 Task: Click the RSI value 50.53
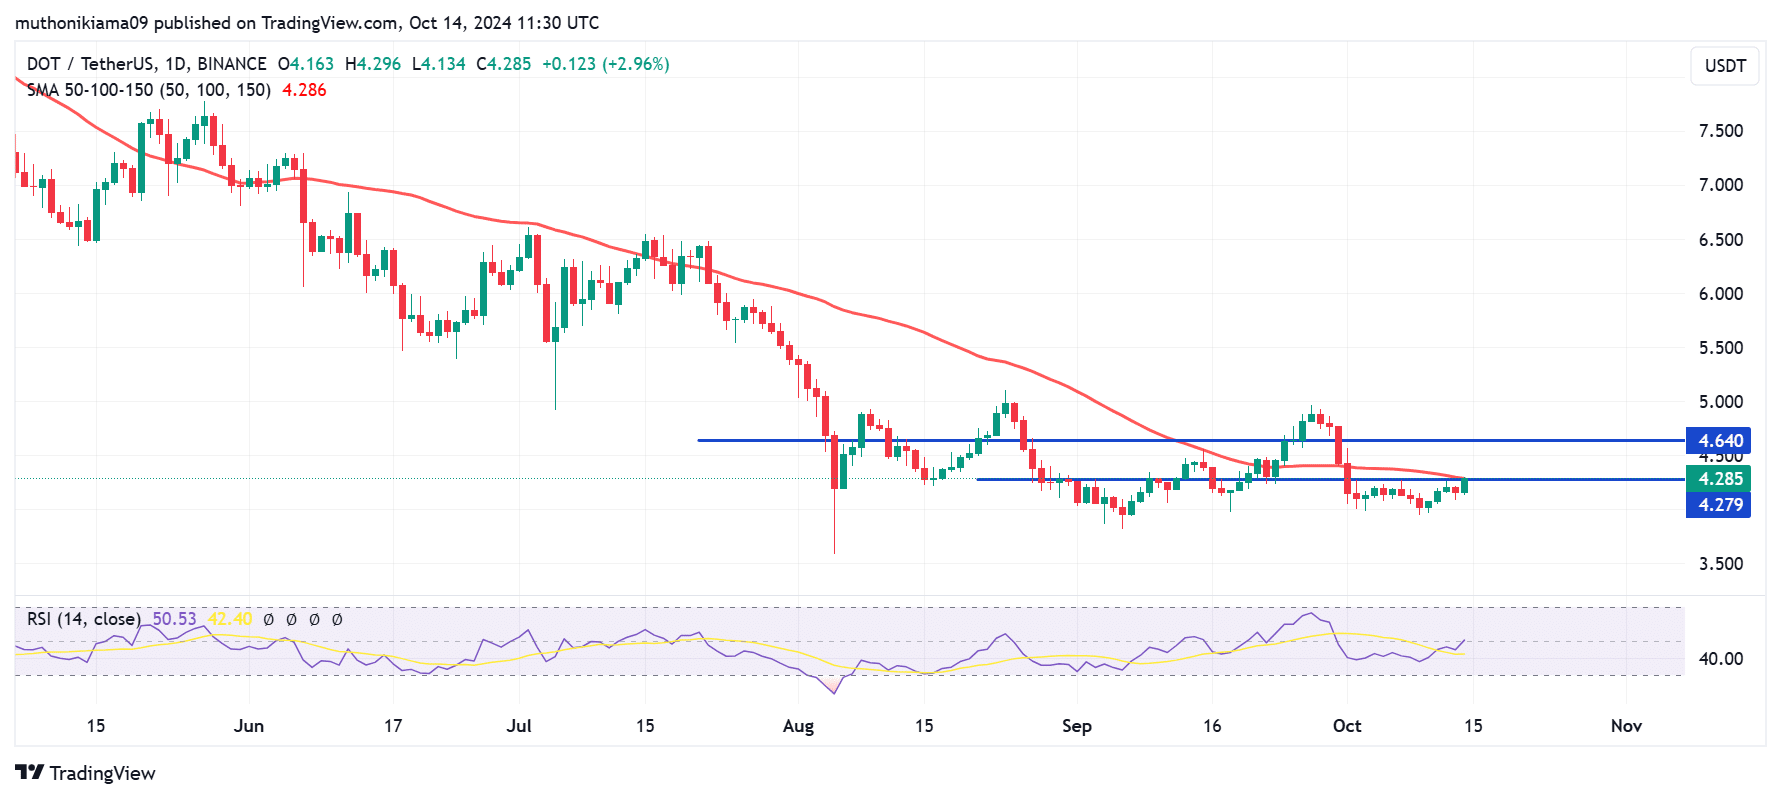point(175,619)
